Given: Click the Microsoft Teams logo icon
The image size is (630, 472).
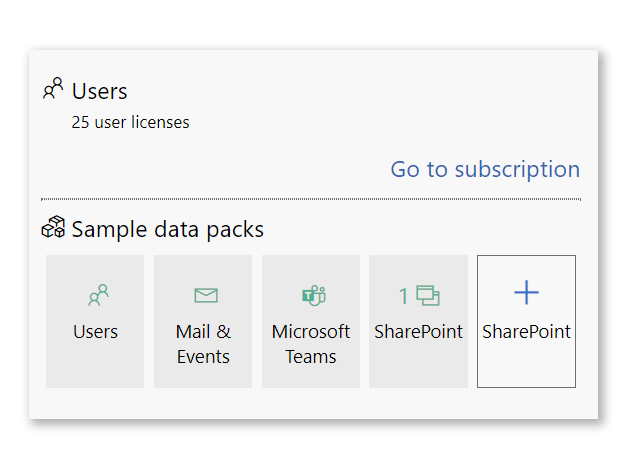Looking at the screenshot, I should coord(313,296).
